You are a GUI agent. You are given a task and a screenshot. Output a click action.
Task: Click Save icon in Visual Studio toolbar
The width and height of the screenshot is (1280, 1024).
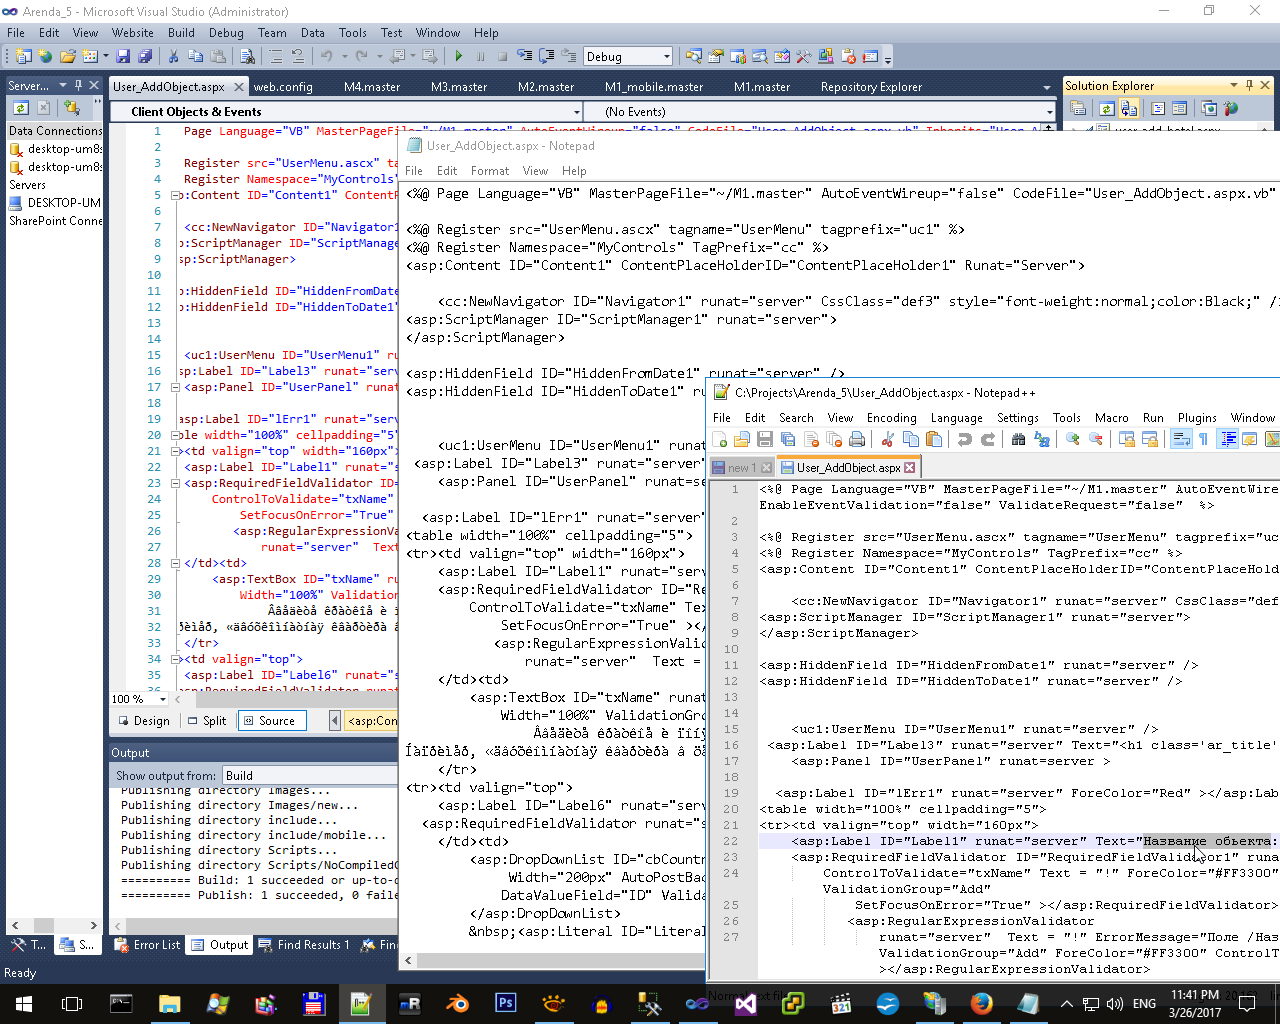[123, 57]
